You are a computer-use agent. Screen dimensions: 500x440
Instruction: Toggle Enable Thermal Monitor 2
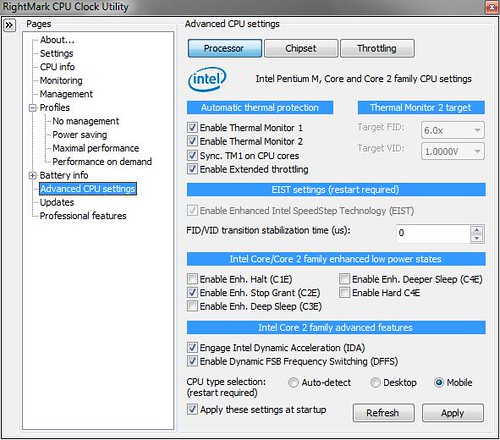[x=192, y=141]
